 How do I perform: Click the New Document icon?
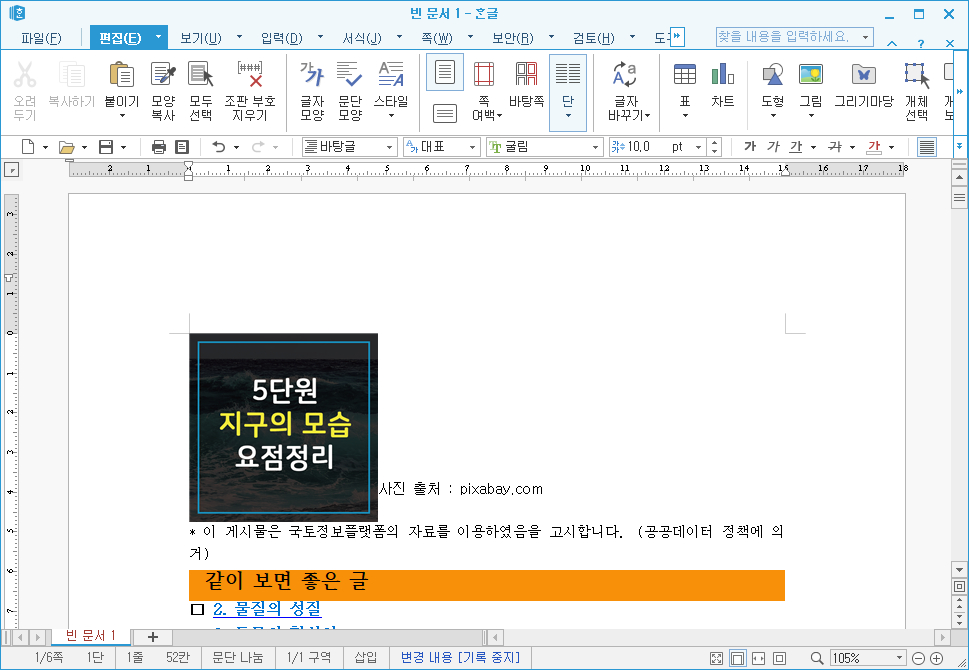coord(28,147)
